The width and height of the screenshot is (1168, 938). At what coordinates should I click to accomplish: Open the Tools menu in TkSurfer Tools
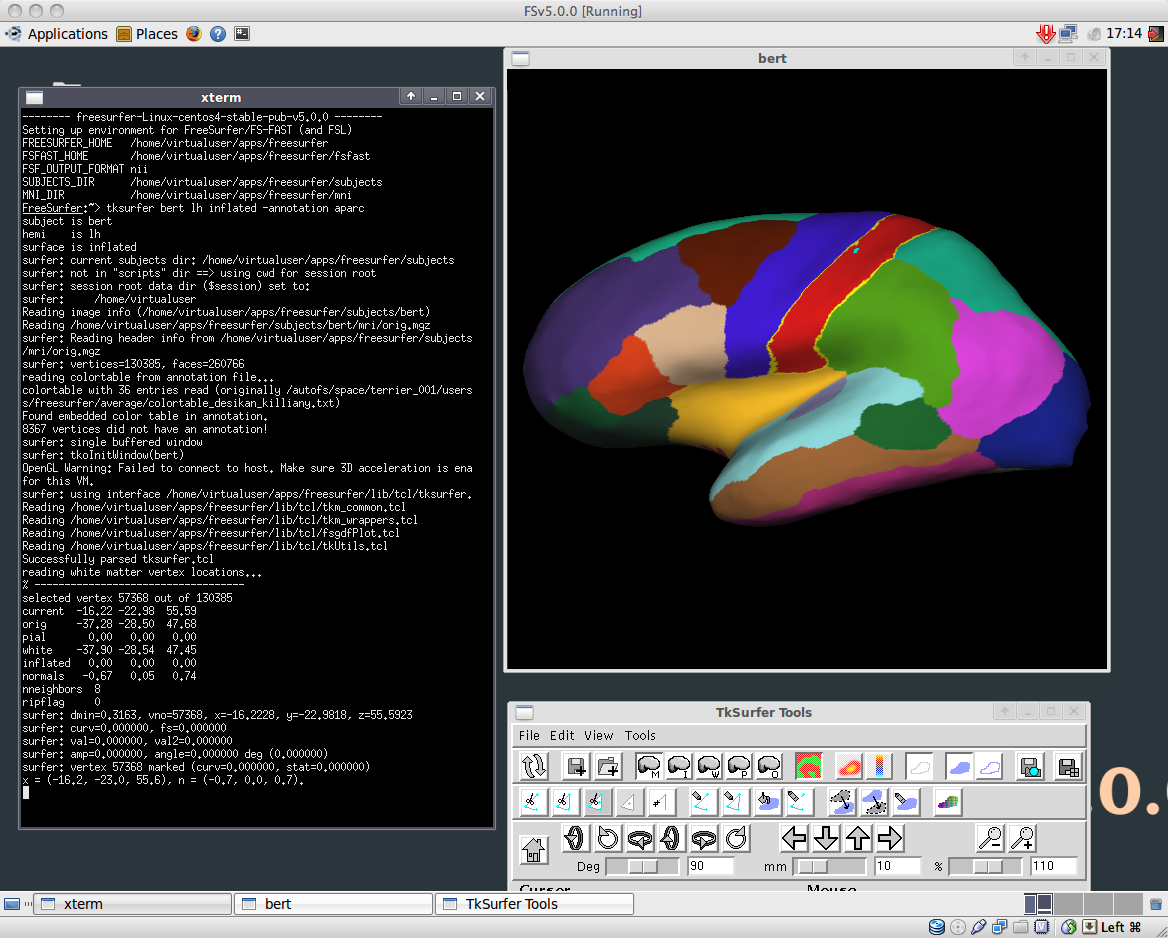point(640,735)
